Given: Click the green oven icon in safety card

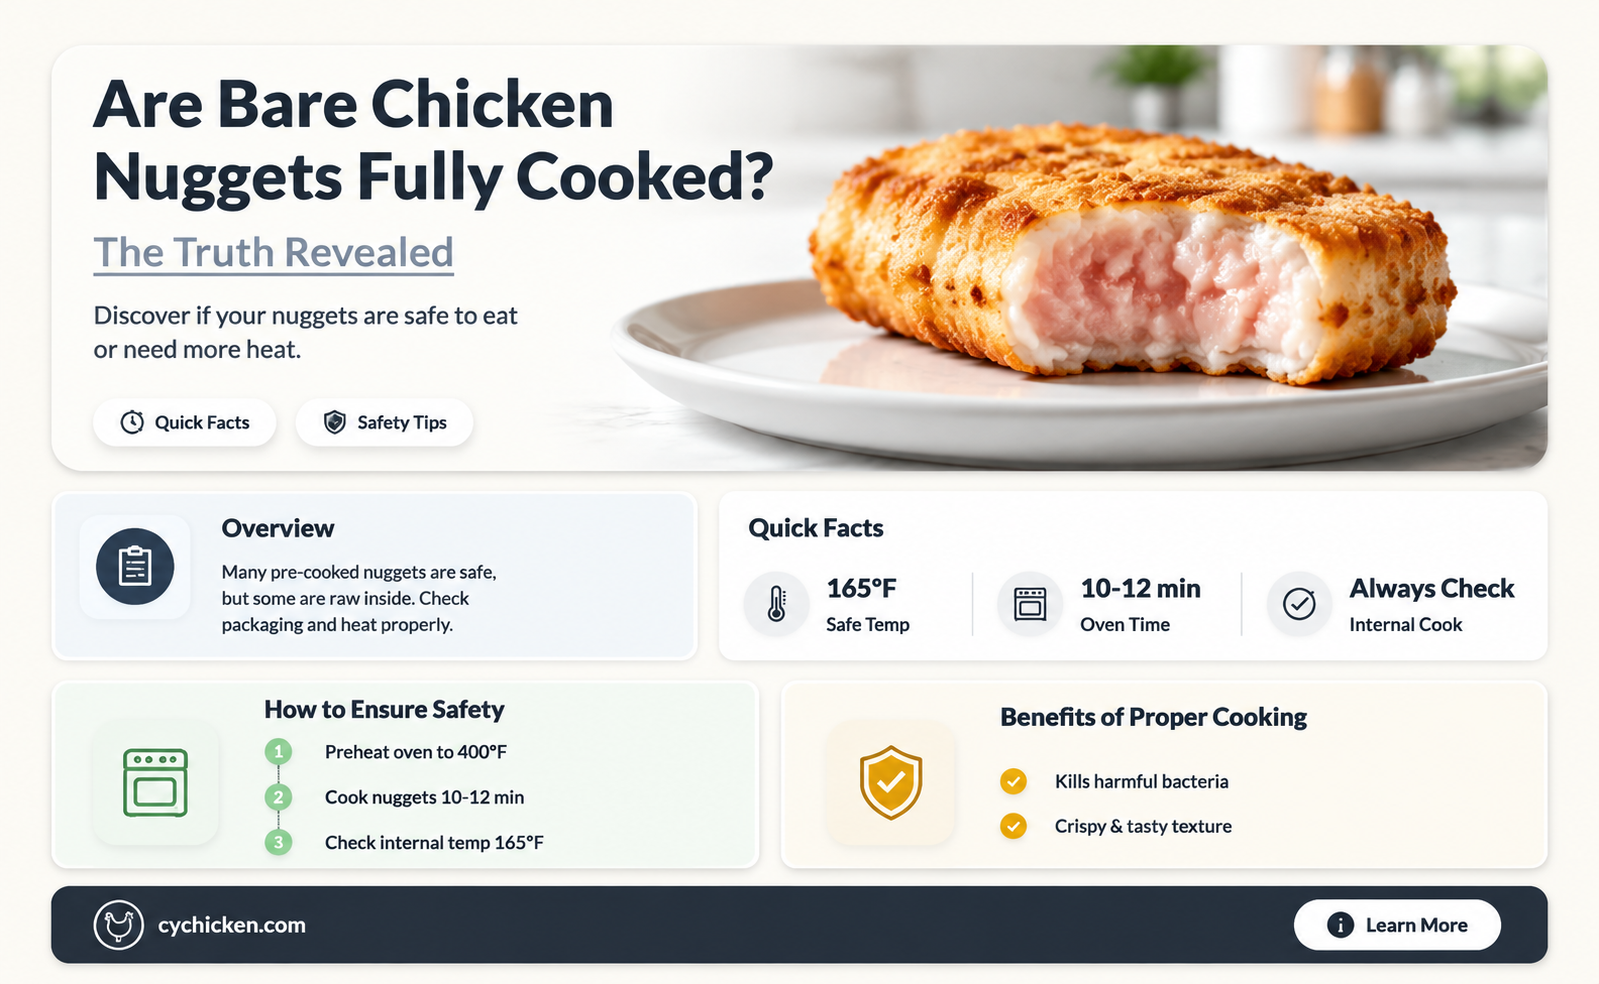Looking at the screenshot, I should click(155, 783).
